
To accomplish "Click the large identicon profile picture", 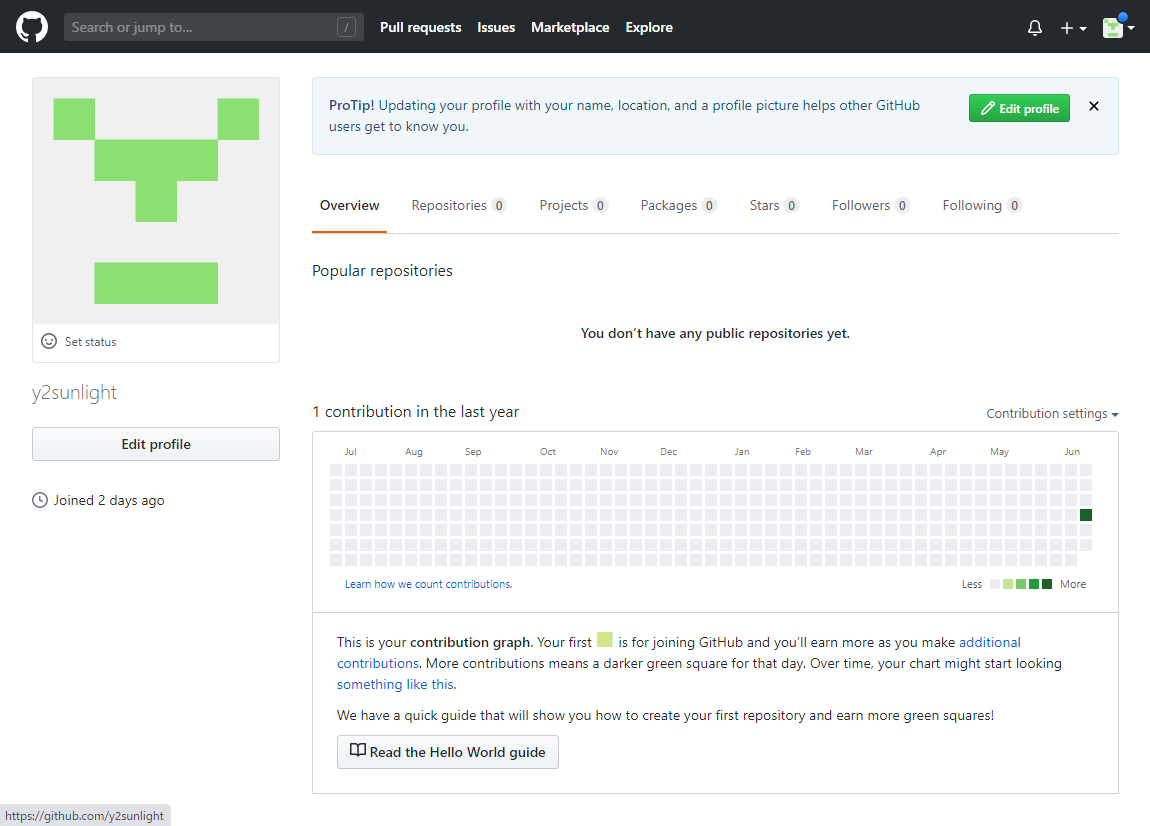I will tap(156, 201).
